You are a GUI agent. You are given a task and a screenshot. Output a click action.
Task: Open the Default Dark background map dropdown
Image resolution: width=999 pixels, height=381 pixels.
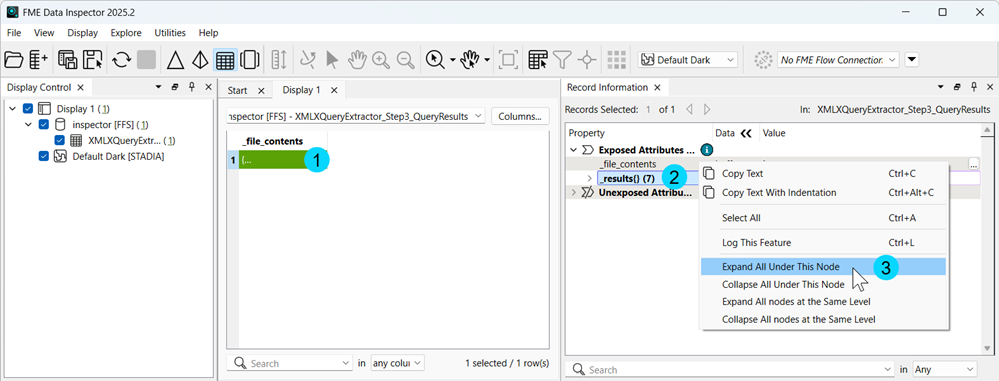coord(687,60)
